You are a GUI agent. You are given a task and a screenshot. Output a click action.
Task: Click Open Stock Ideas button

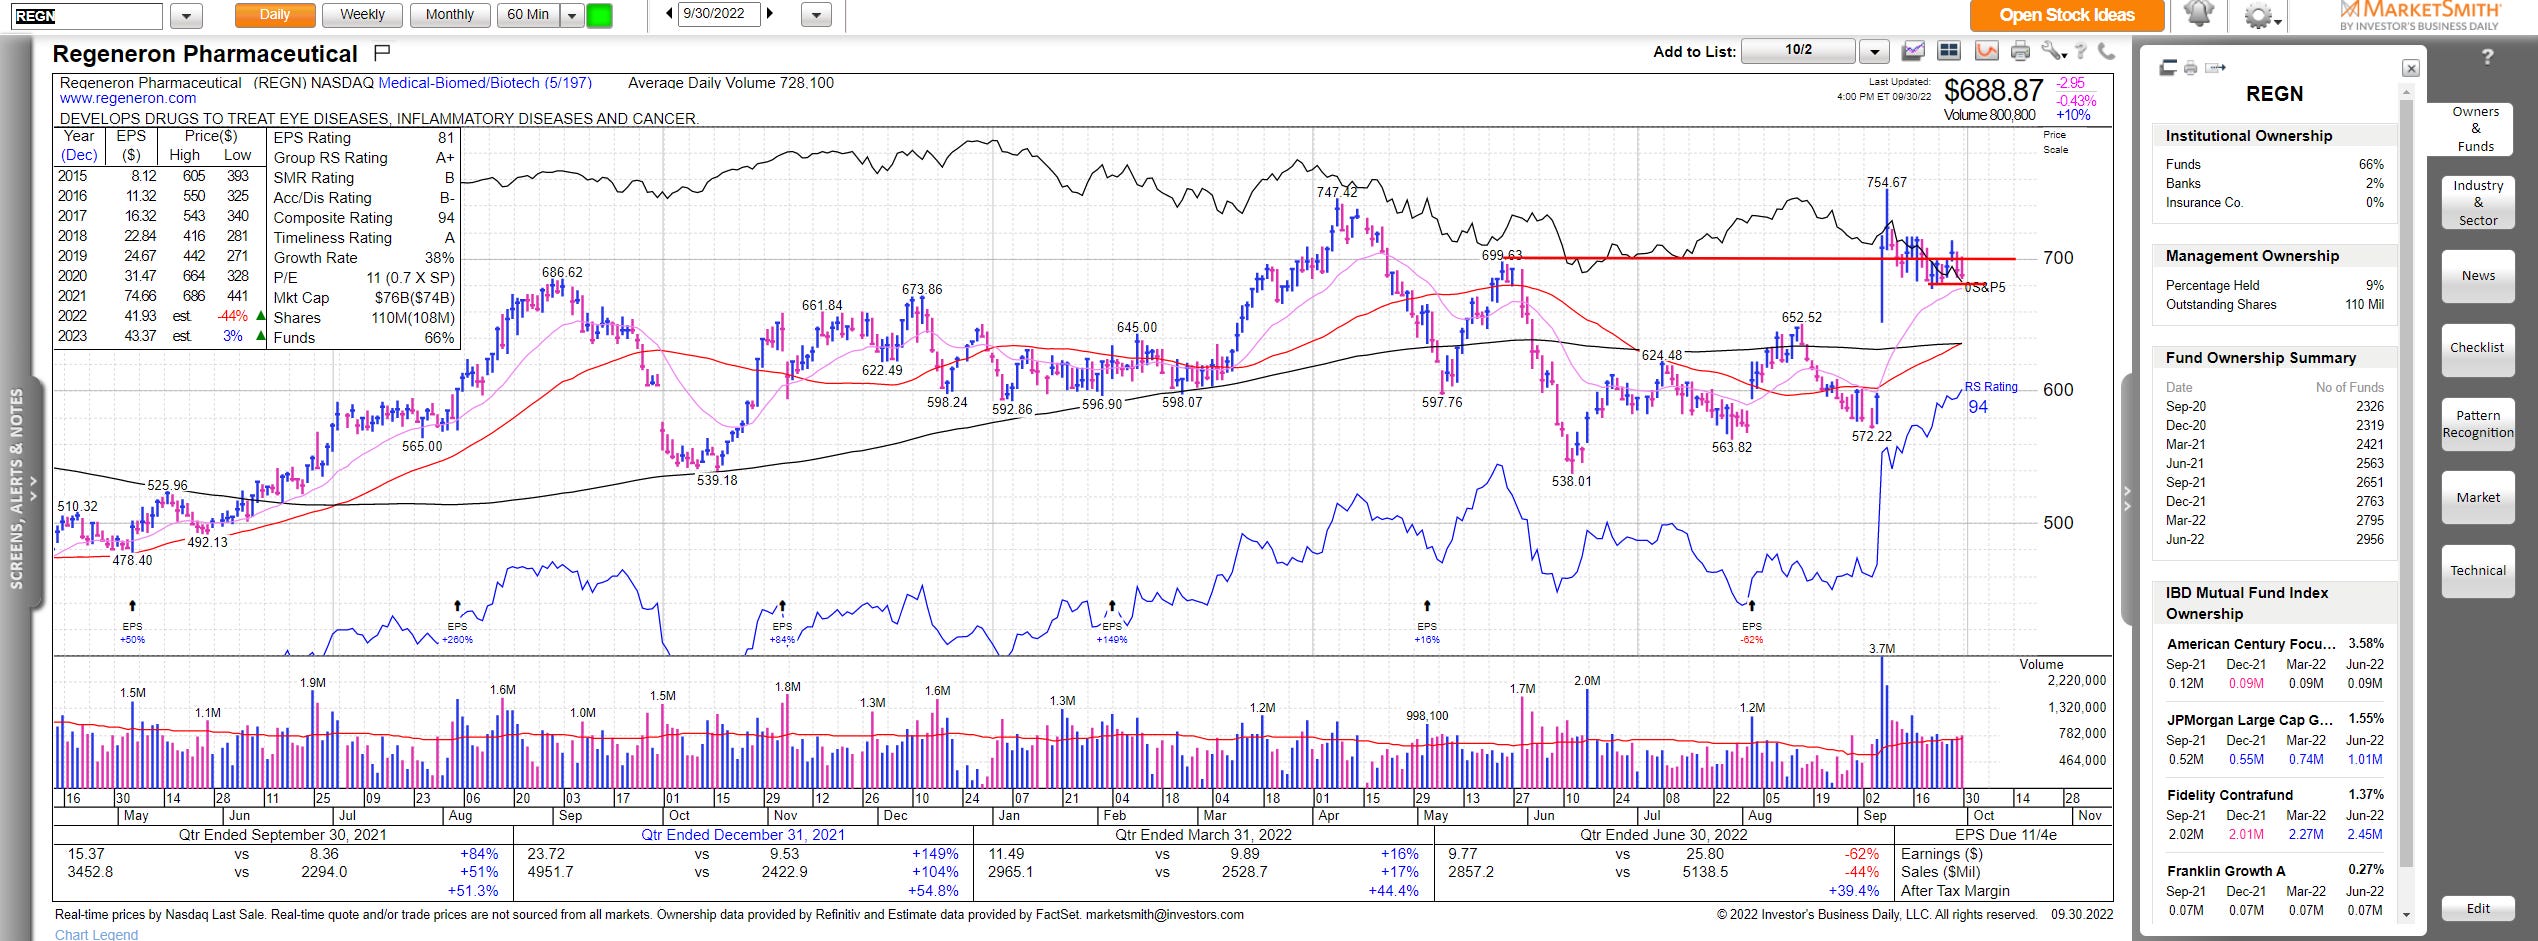coord(2067,15)
